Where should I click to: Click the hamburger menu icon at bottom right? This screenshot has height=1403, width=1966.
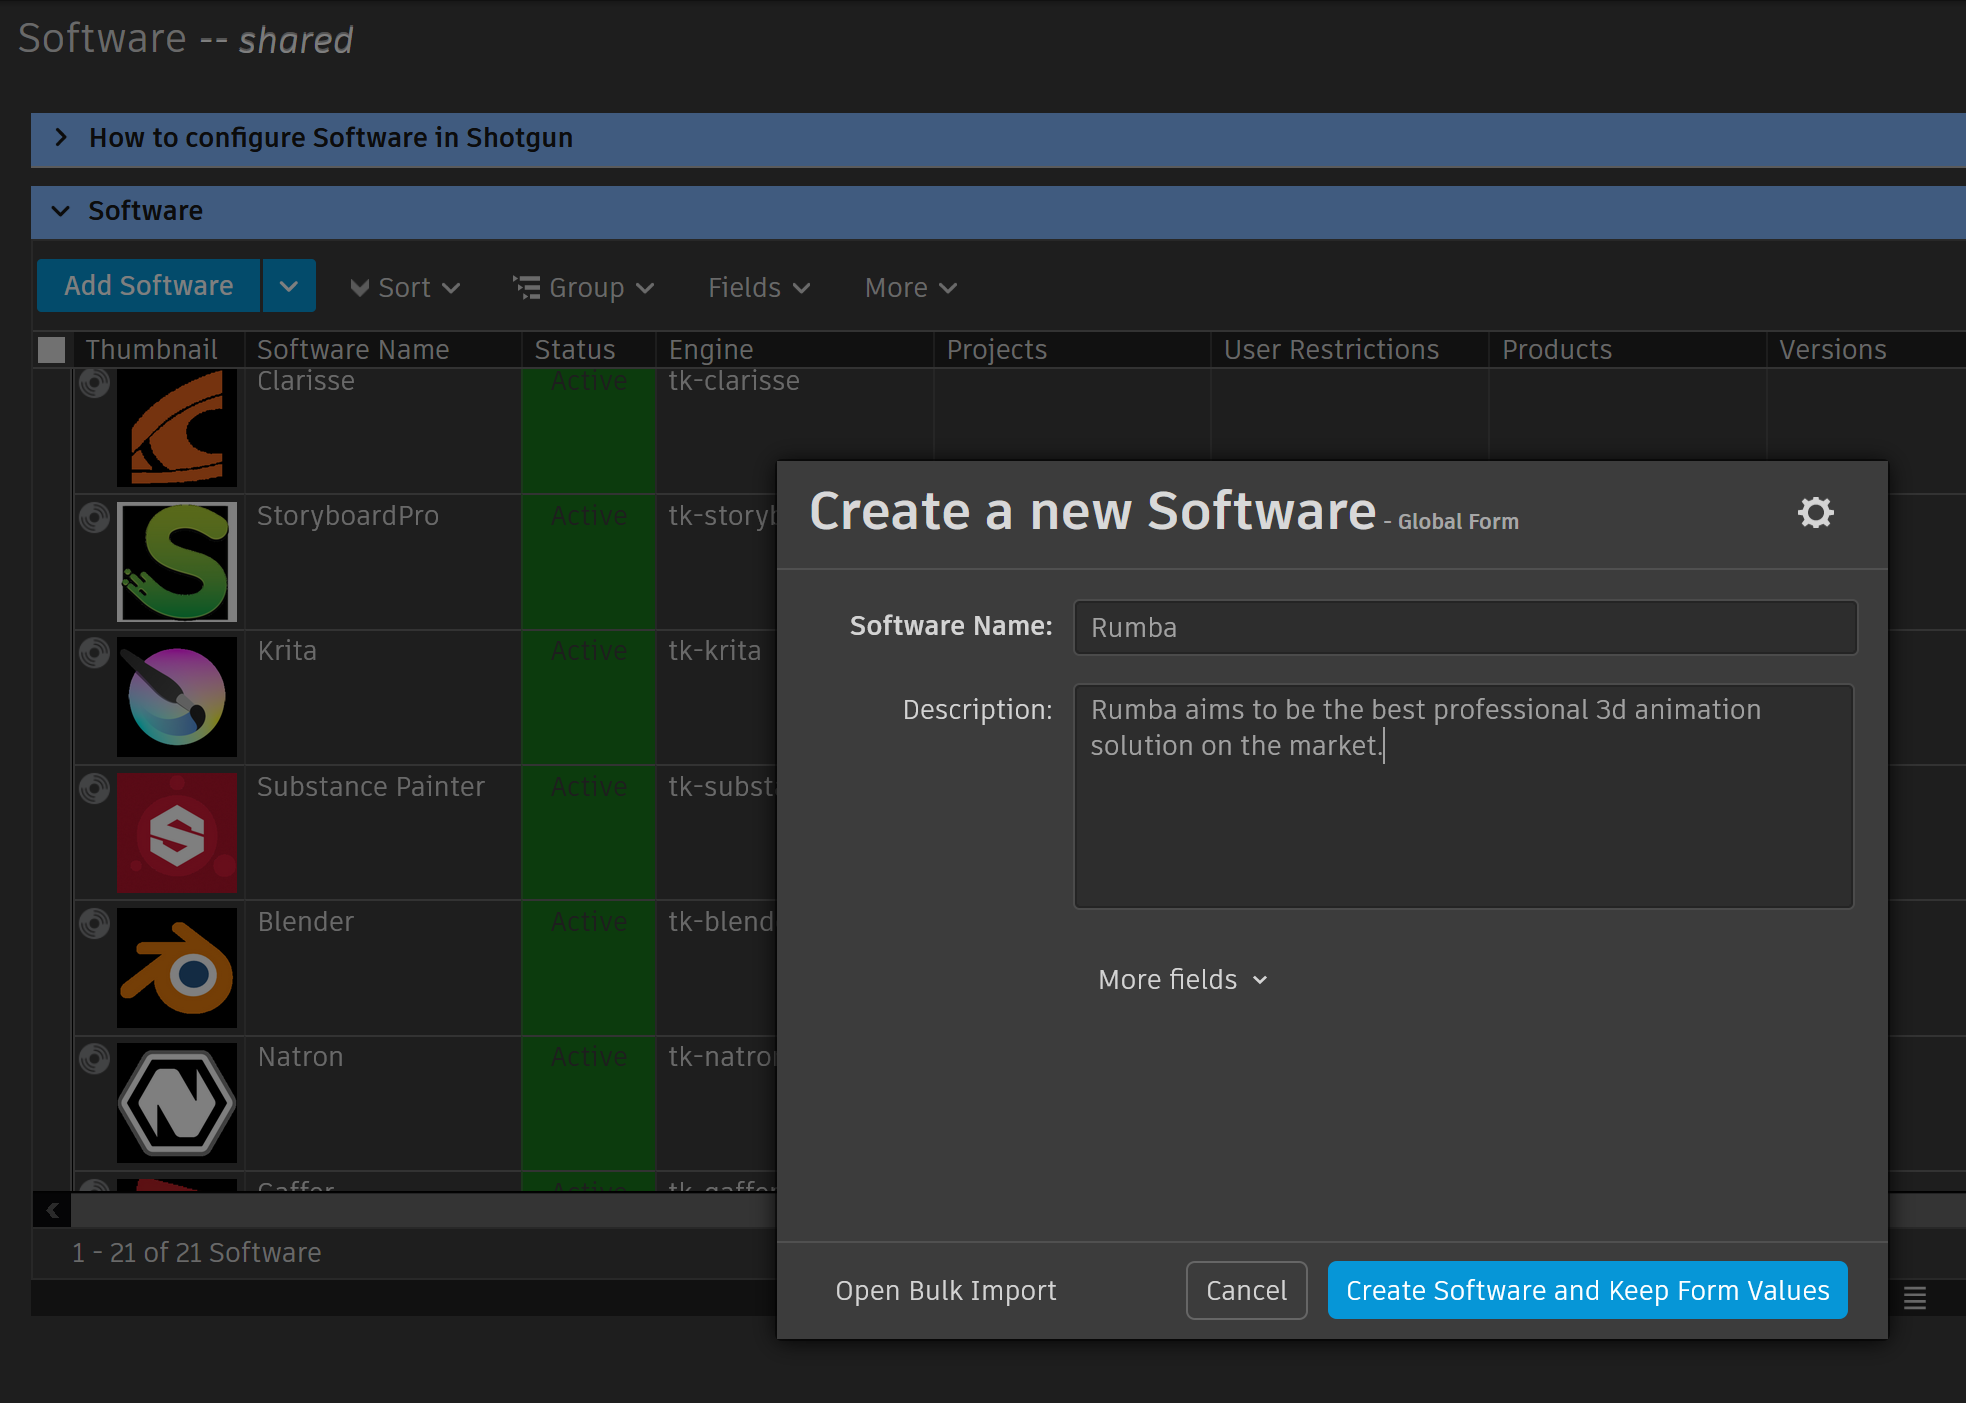click(x=1914, y=1298)
